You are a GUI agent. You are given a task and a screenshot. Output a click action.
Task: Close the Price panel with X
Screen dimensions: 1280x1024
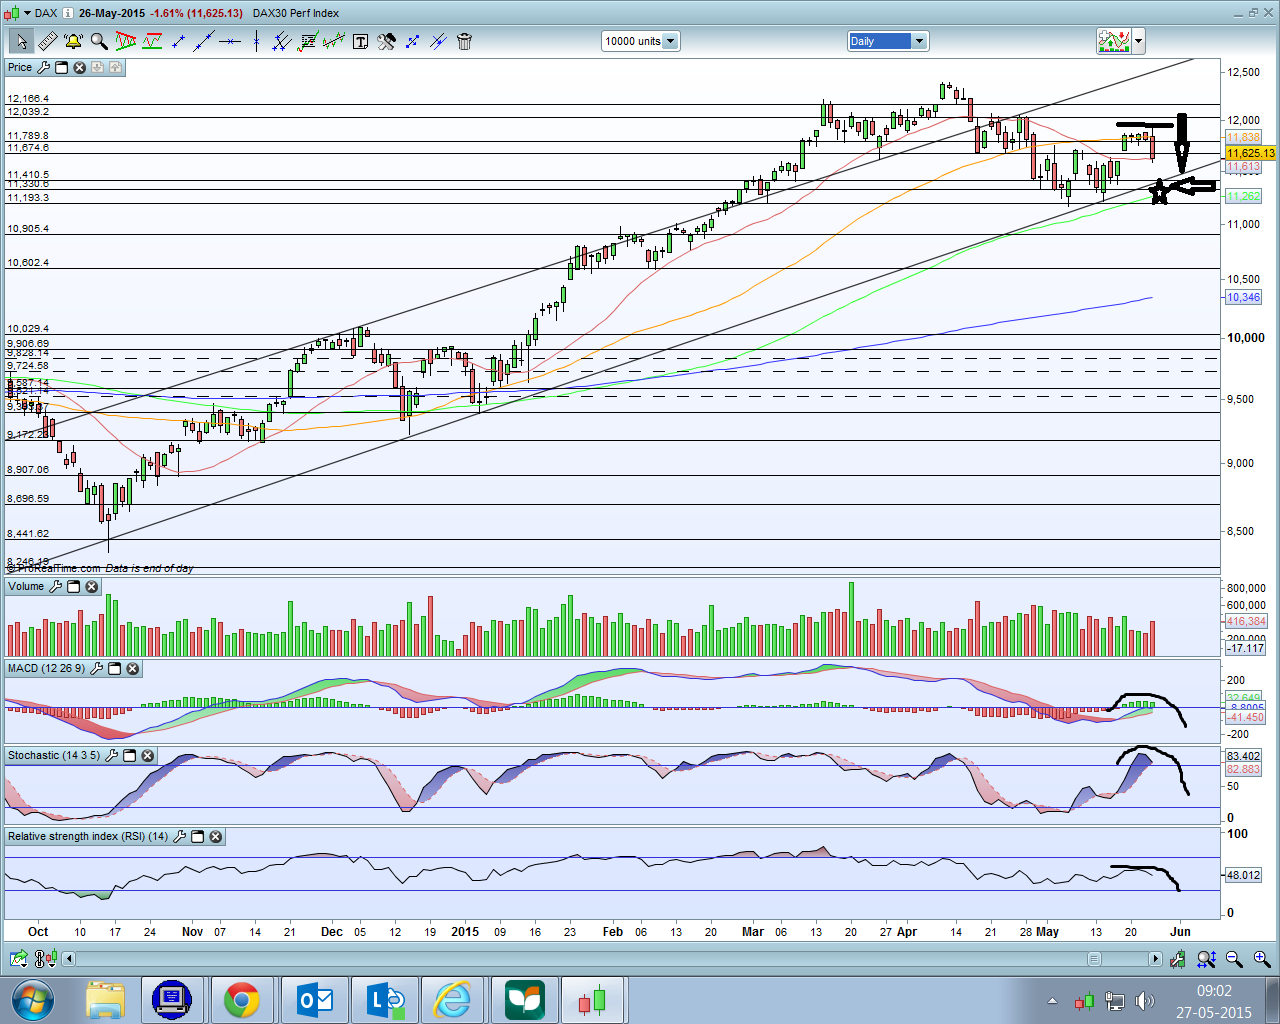point(79,67)
